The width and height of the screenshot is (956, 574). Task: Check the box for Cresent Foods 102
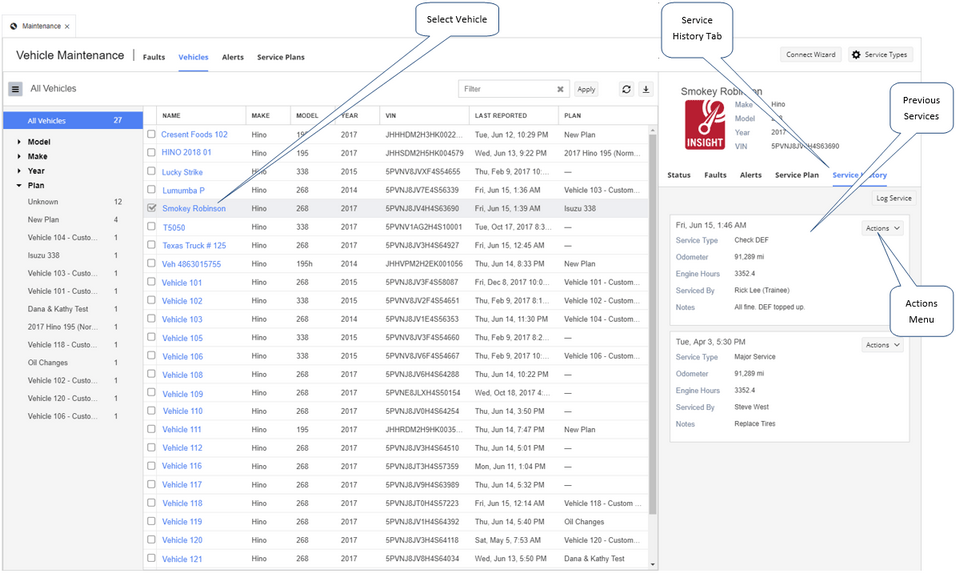[x=151, y=134]
